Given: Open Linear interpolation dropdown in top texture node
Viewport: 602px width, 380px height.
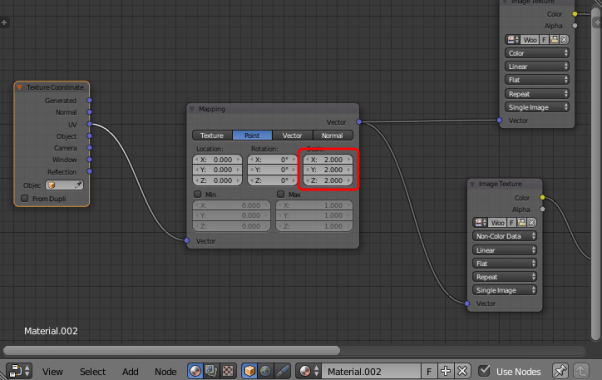Looking at the screenshot, I should [x=537, y=66].
